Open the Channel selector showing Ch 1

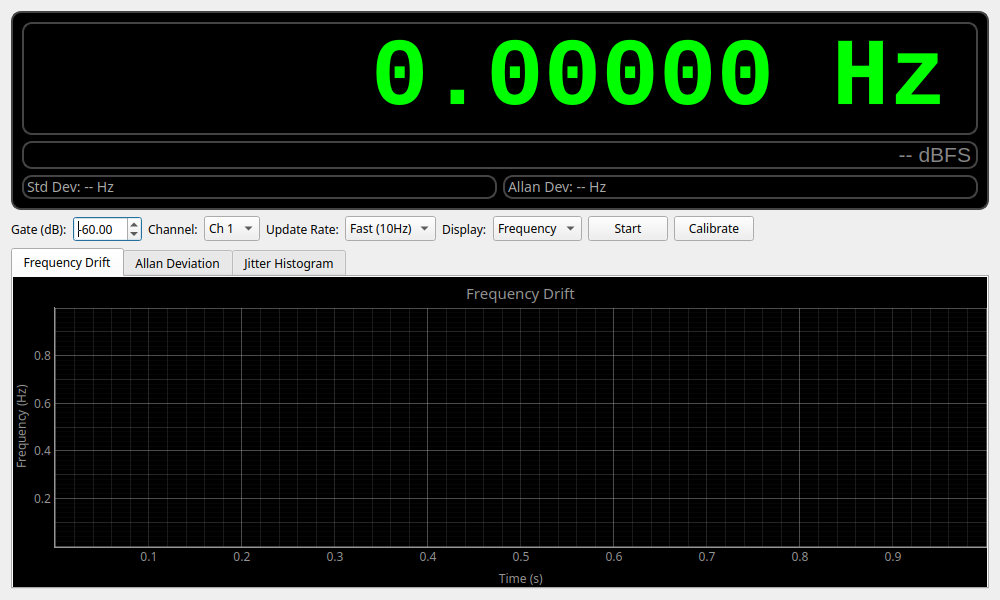(231, 228)
